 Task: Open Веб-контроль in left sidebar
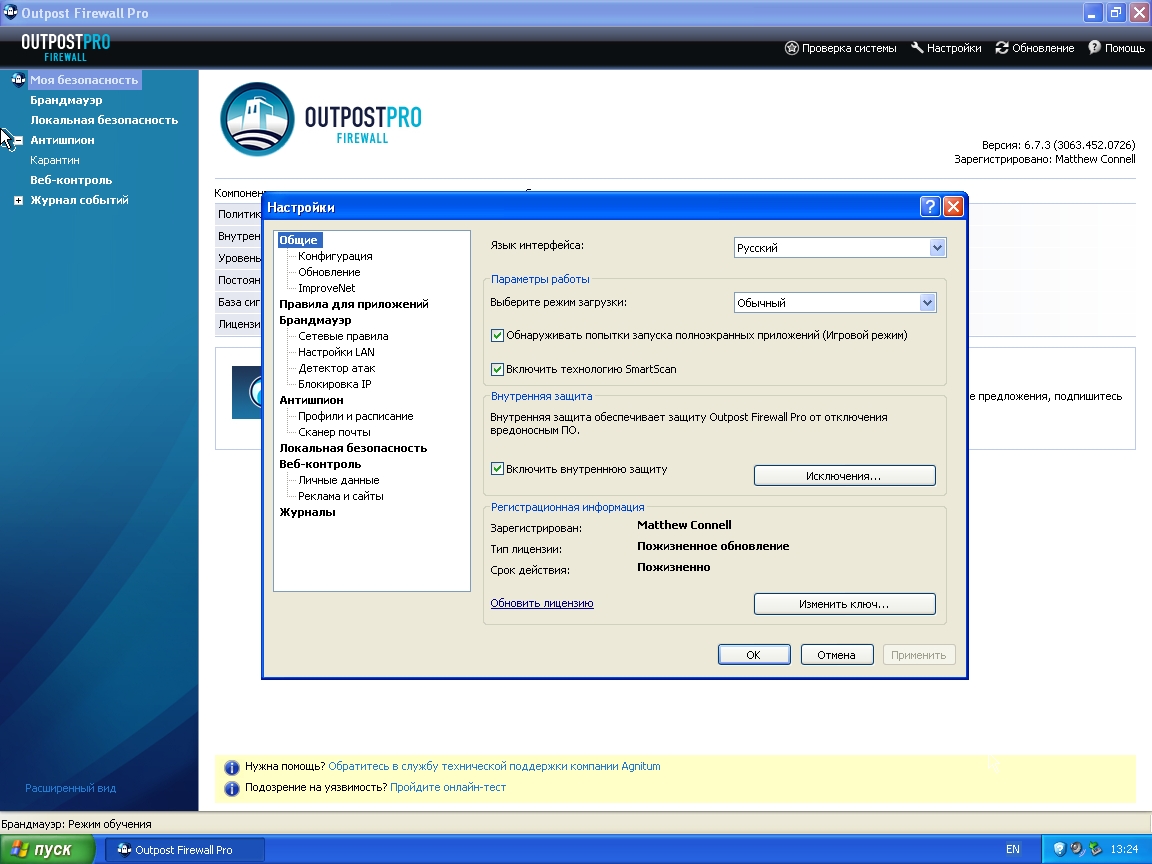click(x=71, y=180)
